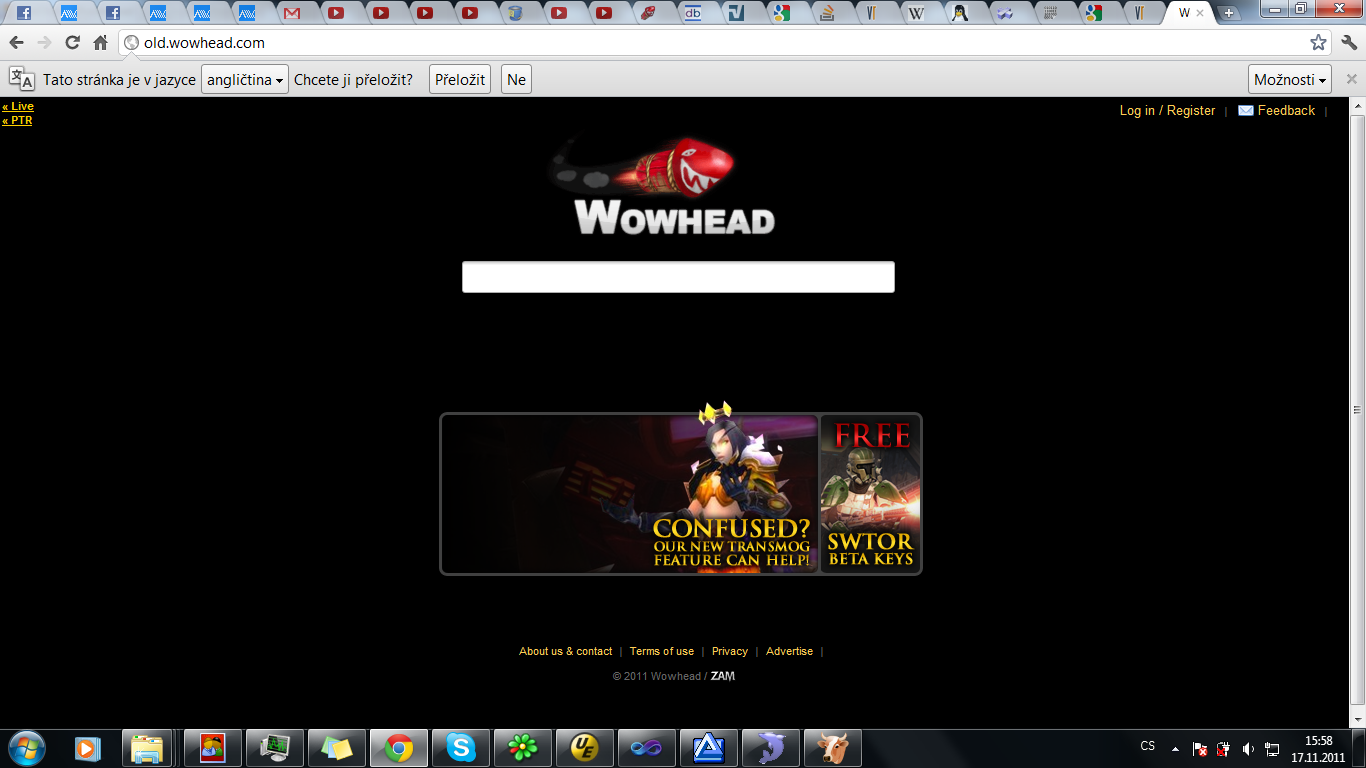Open the browser Home page
The image size is (1366, 768).
tap(100, 43)
